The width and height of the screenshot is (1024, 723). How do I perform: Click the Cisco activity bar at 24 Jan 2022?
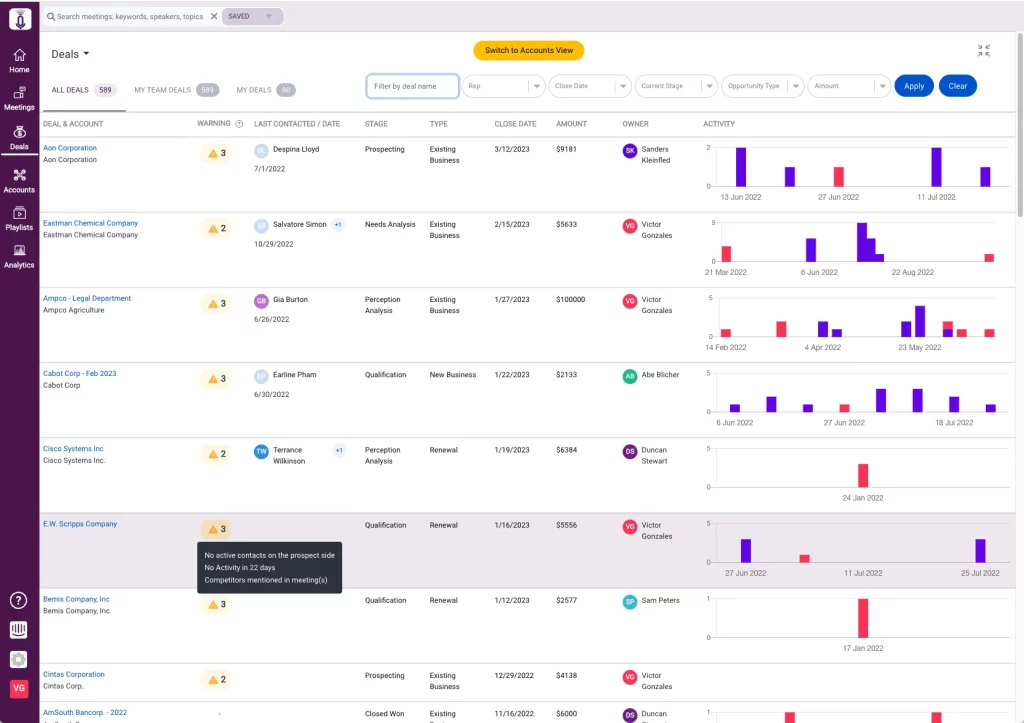(863, 475)
